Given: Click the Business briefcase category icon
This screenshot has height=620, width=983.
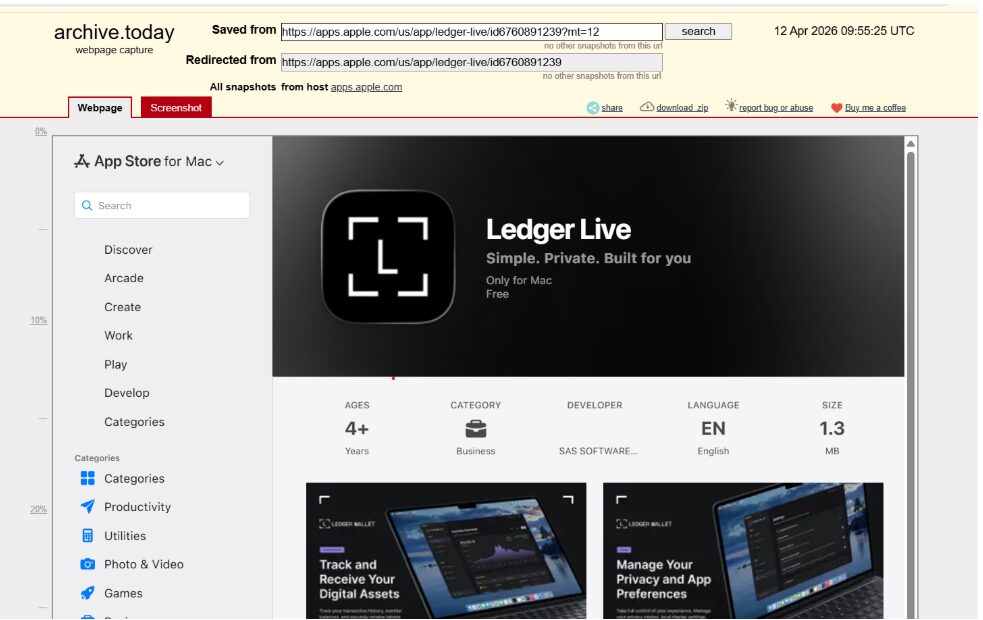Looking at the screenshot, I should pyautogui.click(x=476, y=429).
